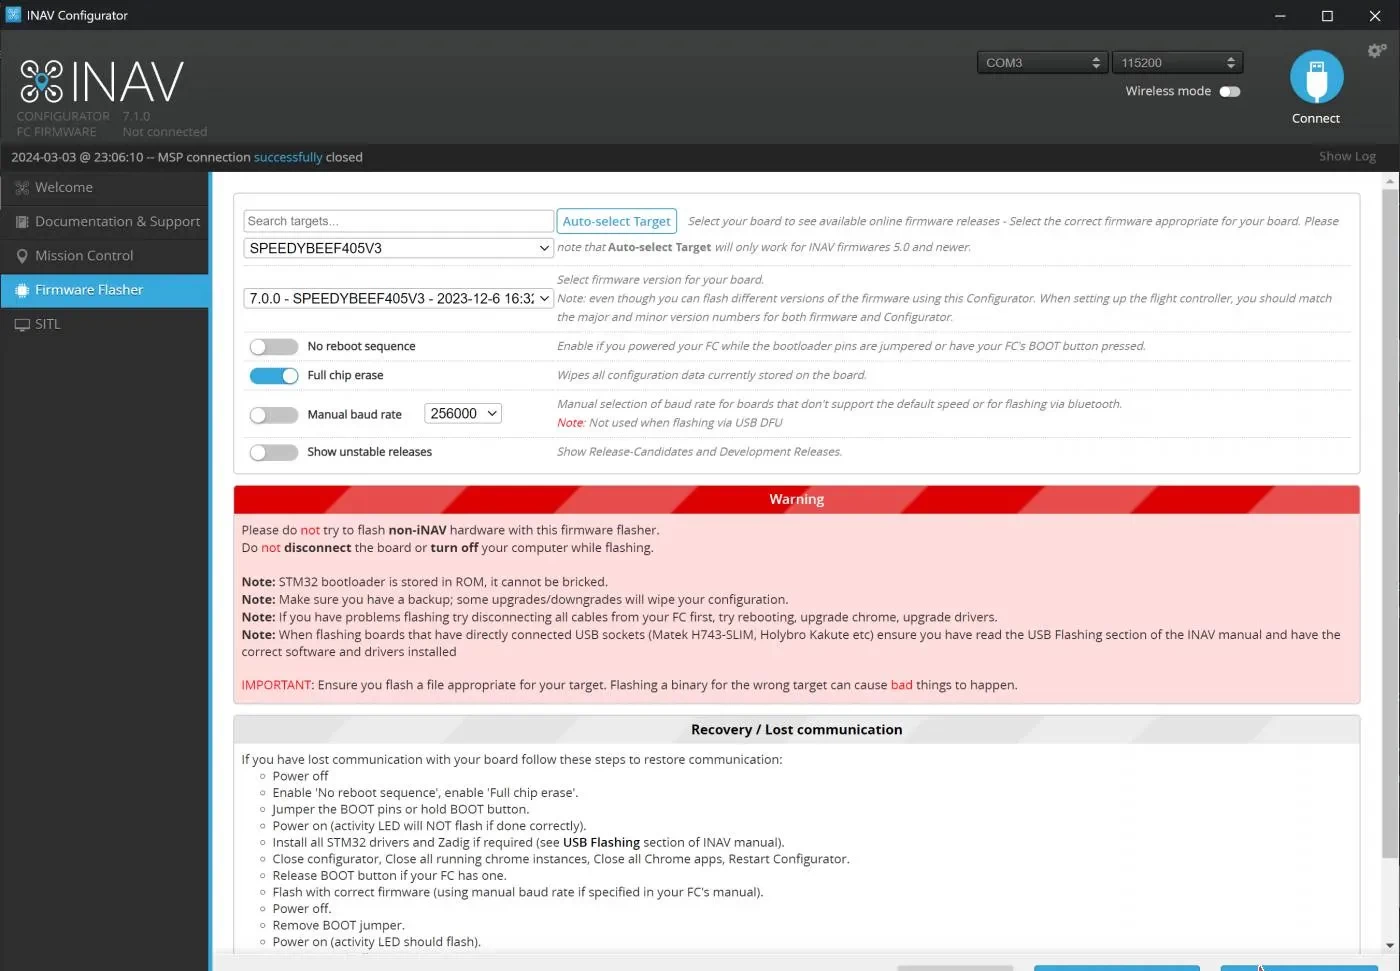1400x971 pixels.
Task: Click the Firmware Flasher chip icon
Action: (x=22, y=290)
